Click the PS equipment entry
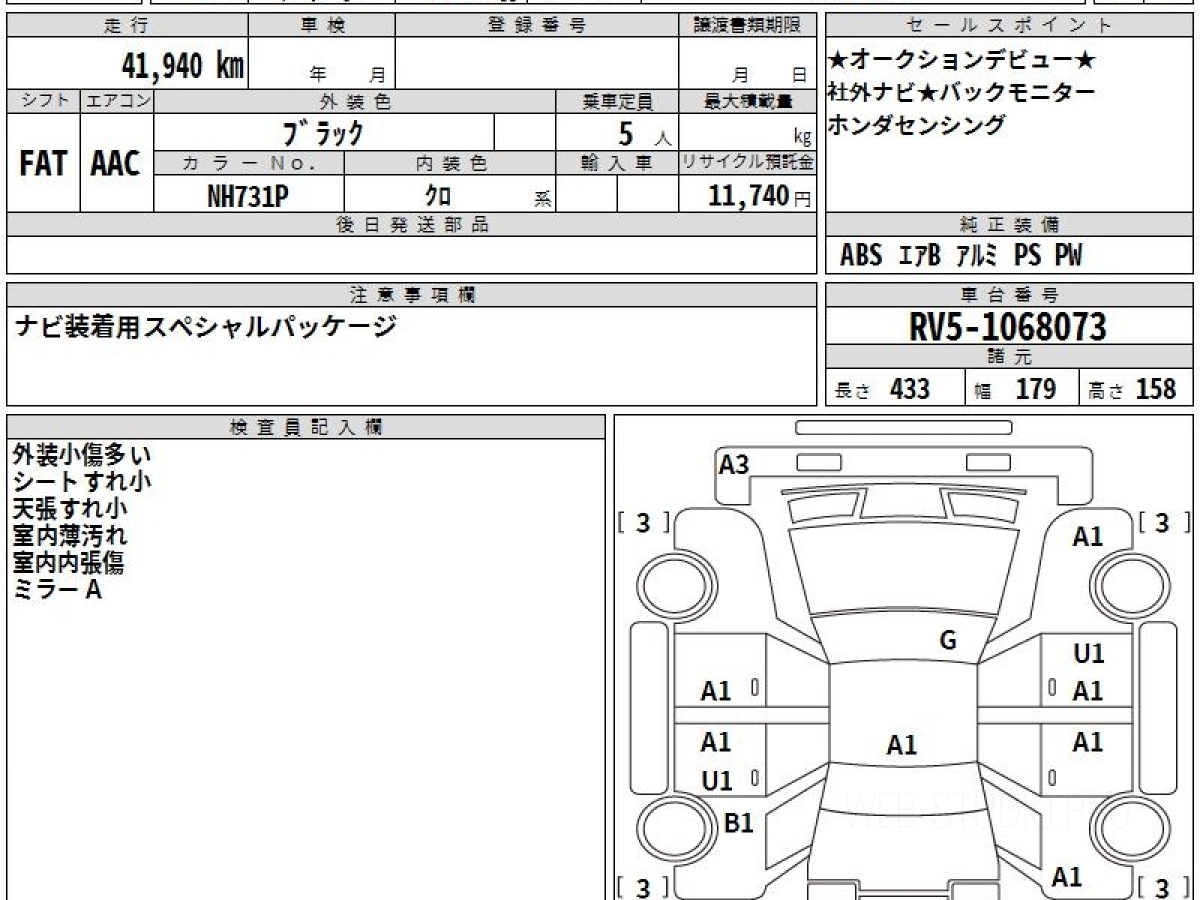 coord(1027,256)
